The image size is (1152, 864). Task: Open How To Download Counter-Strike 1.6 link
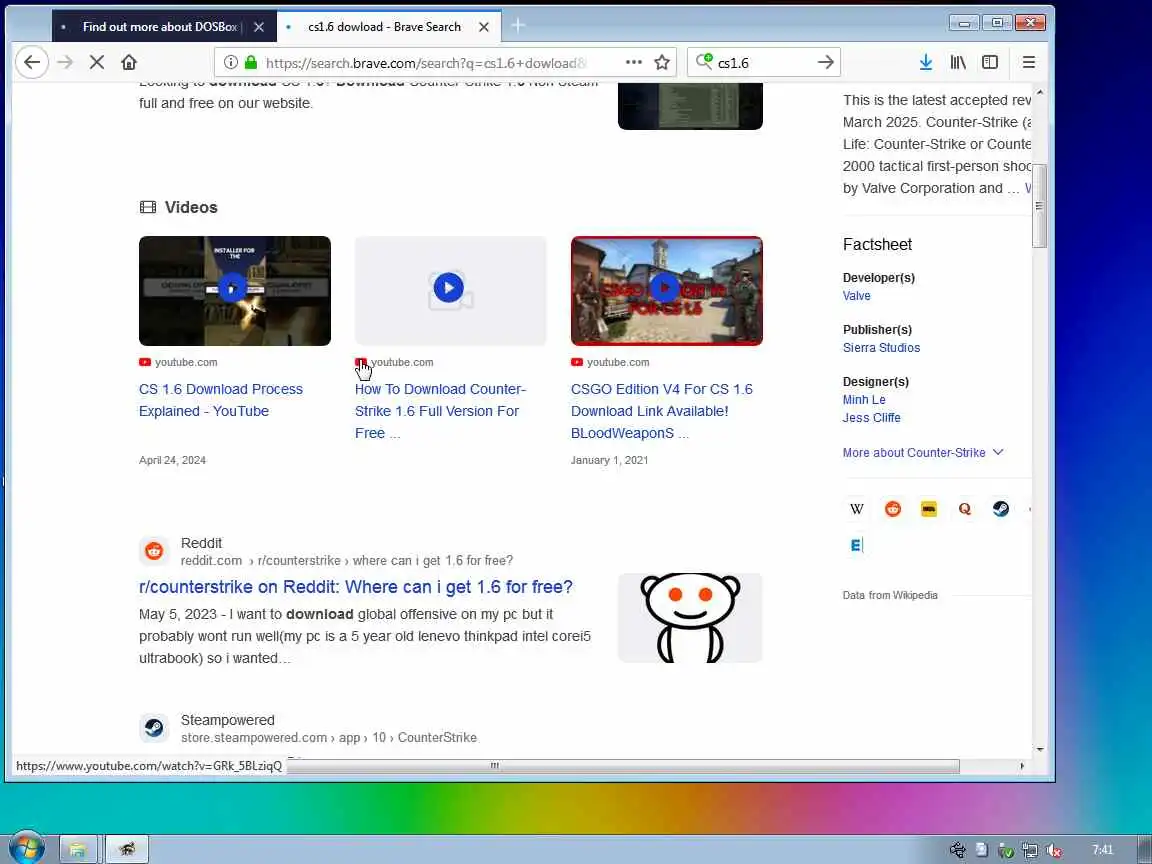(x=440, y=411)
